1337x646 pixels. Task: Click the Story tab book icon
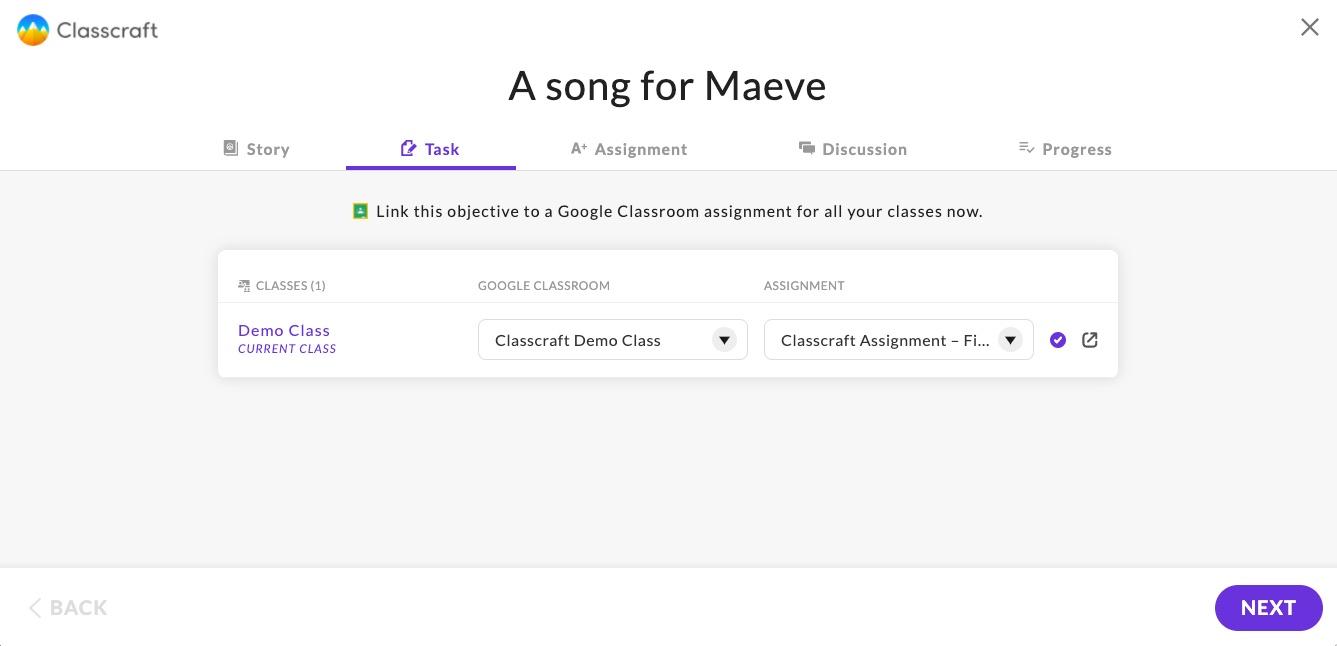coord(230,148)
